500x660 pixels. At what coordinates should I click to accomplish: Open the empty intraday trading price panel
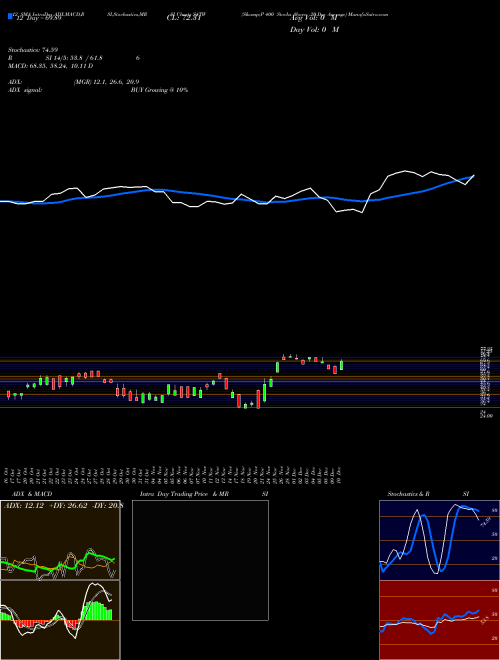coord(200,560)
